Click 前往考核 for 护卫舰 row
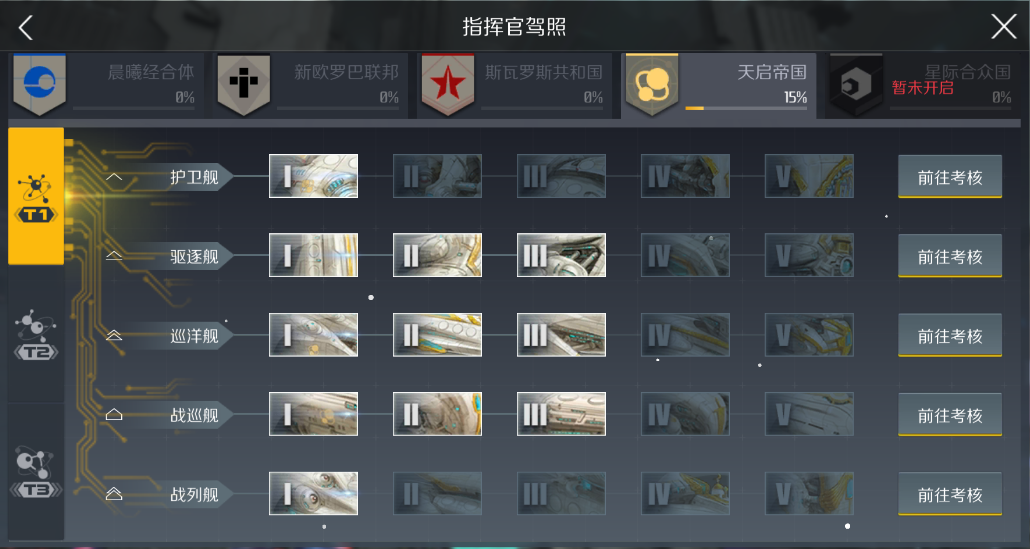The height and width of the screenshot is (549, 1030). pyautogui.click(x=950, y=177)
